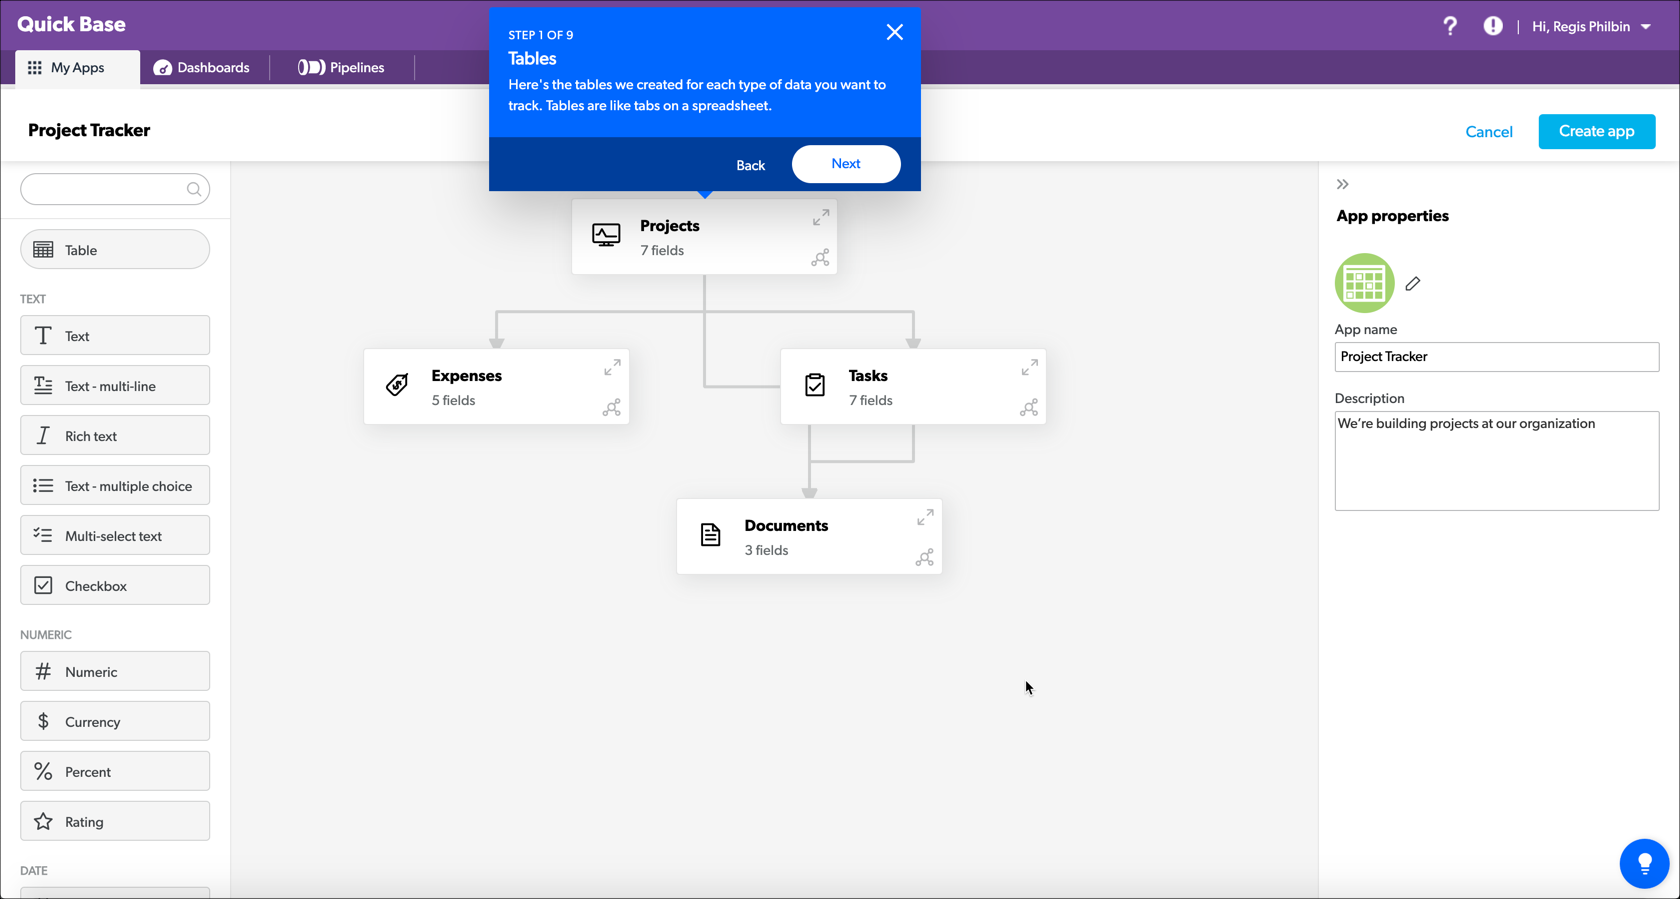Open the Hi, Regis Philbin user menu
This screenshot has height=899, width=1680.
pyautogui.click(x=1591, y=27)
